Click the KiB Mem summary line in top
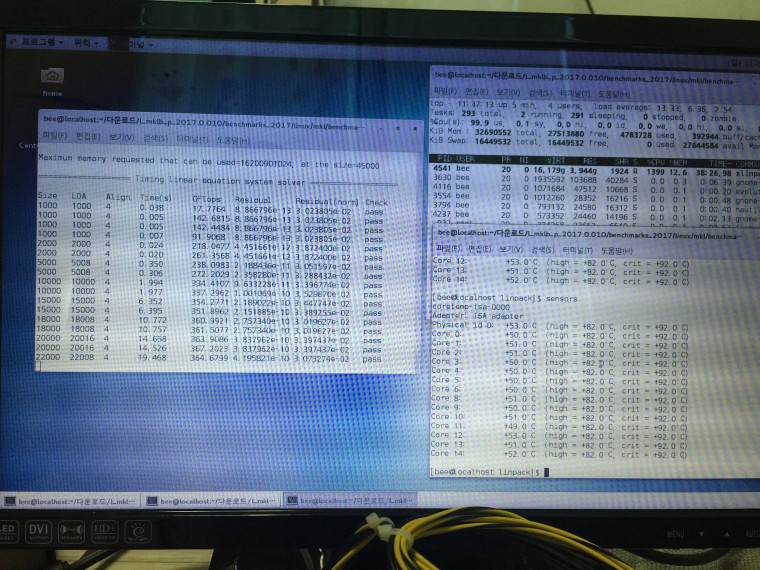760x570 pixels. 595,134
